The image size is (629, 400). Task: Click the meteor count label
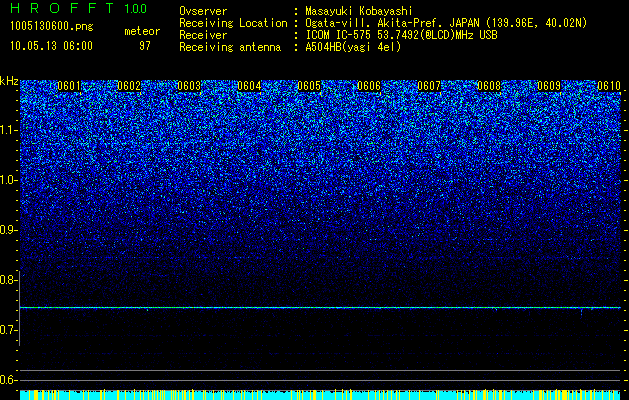[x=142, y=31]
